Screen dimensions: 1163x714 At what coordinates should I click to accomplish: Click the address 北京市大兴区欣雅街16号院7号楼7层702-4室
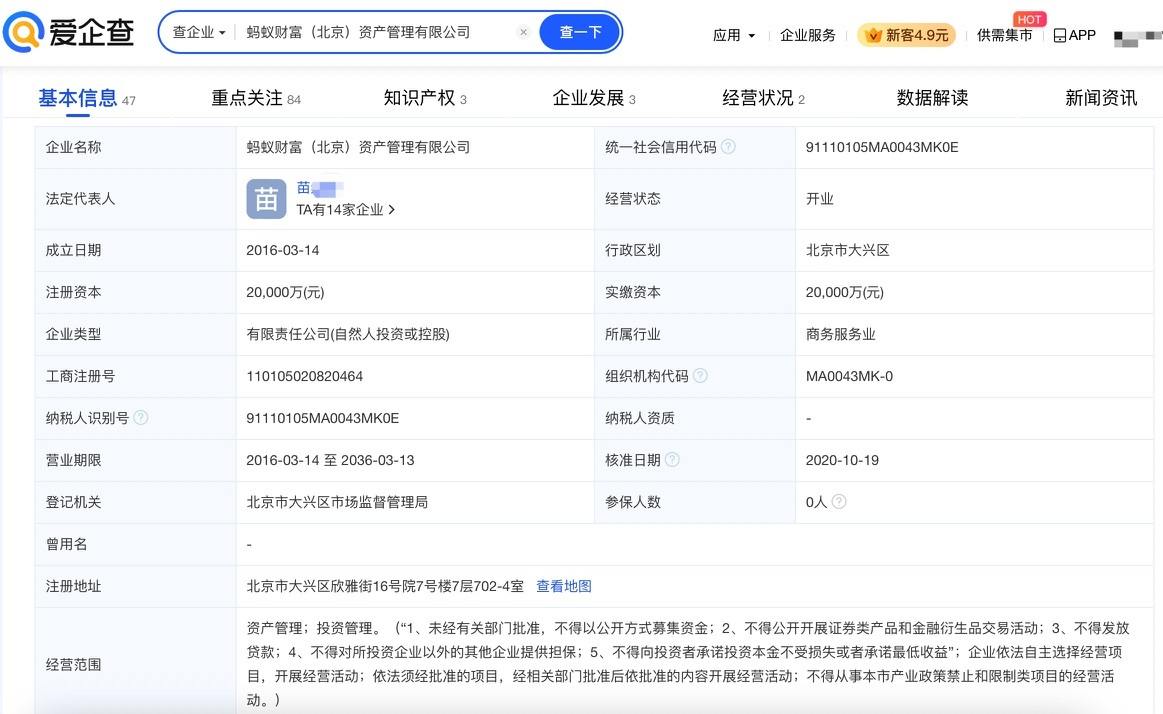[x=385, y=586]
